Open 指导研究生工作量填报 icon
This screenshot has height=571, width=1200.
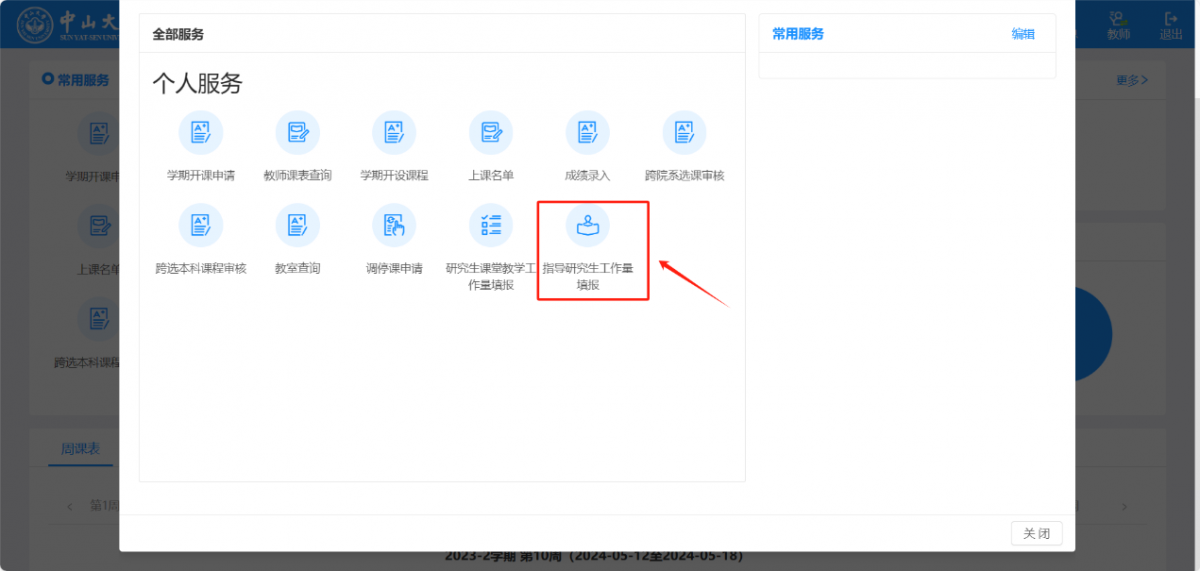coord(587,226)
